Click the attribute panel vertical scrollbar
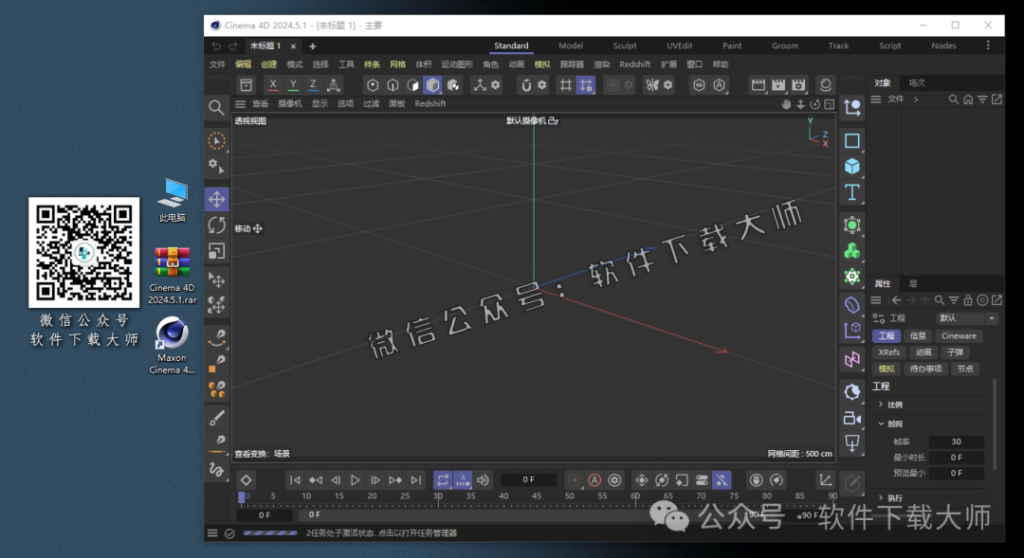This screenshot has height=558, width=1024. pos(994,425)
